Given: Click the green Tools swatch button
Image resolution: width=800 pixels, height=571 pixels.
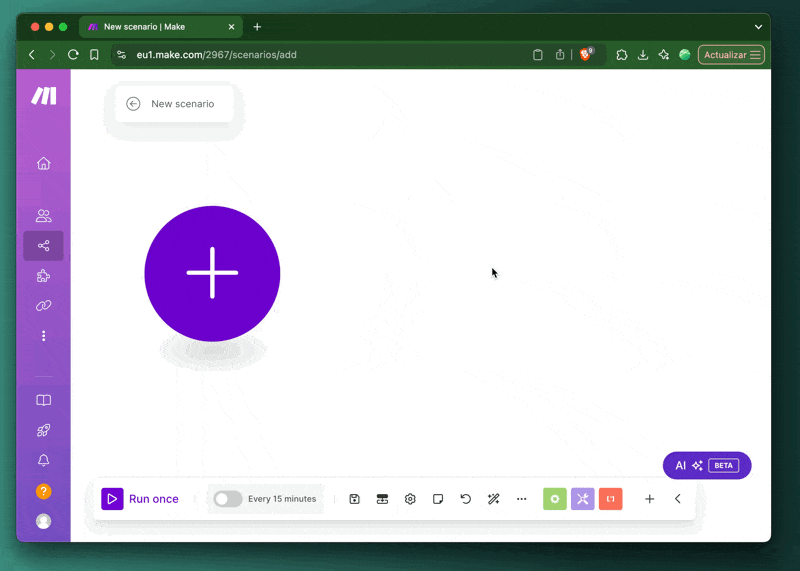Looking at the screenshot, I should pos(555,499).
